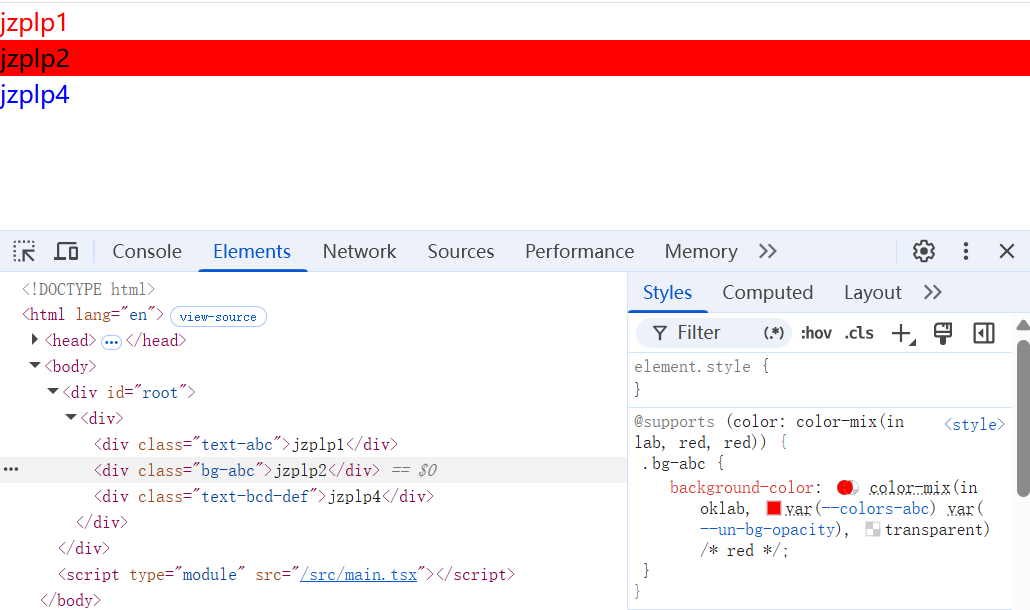Viewport: 1030px width, 610px height.
Task: Click the .bg-abc selector text
Action: coord(674,464)
